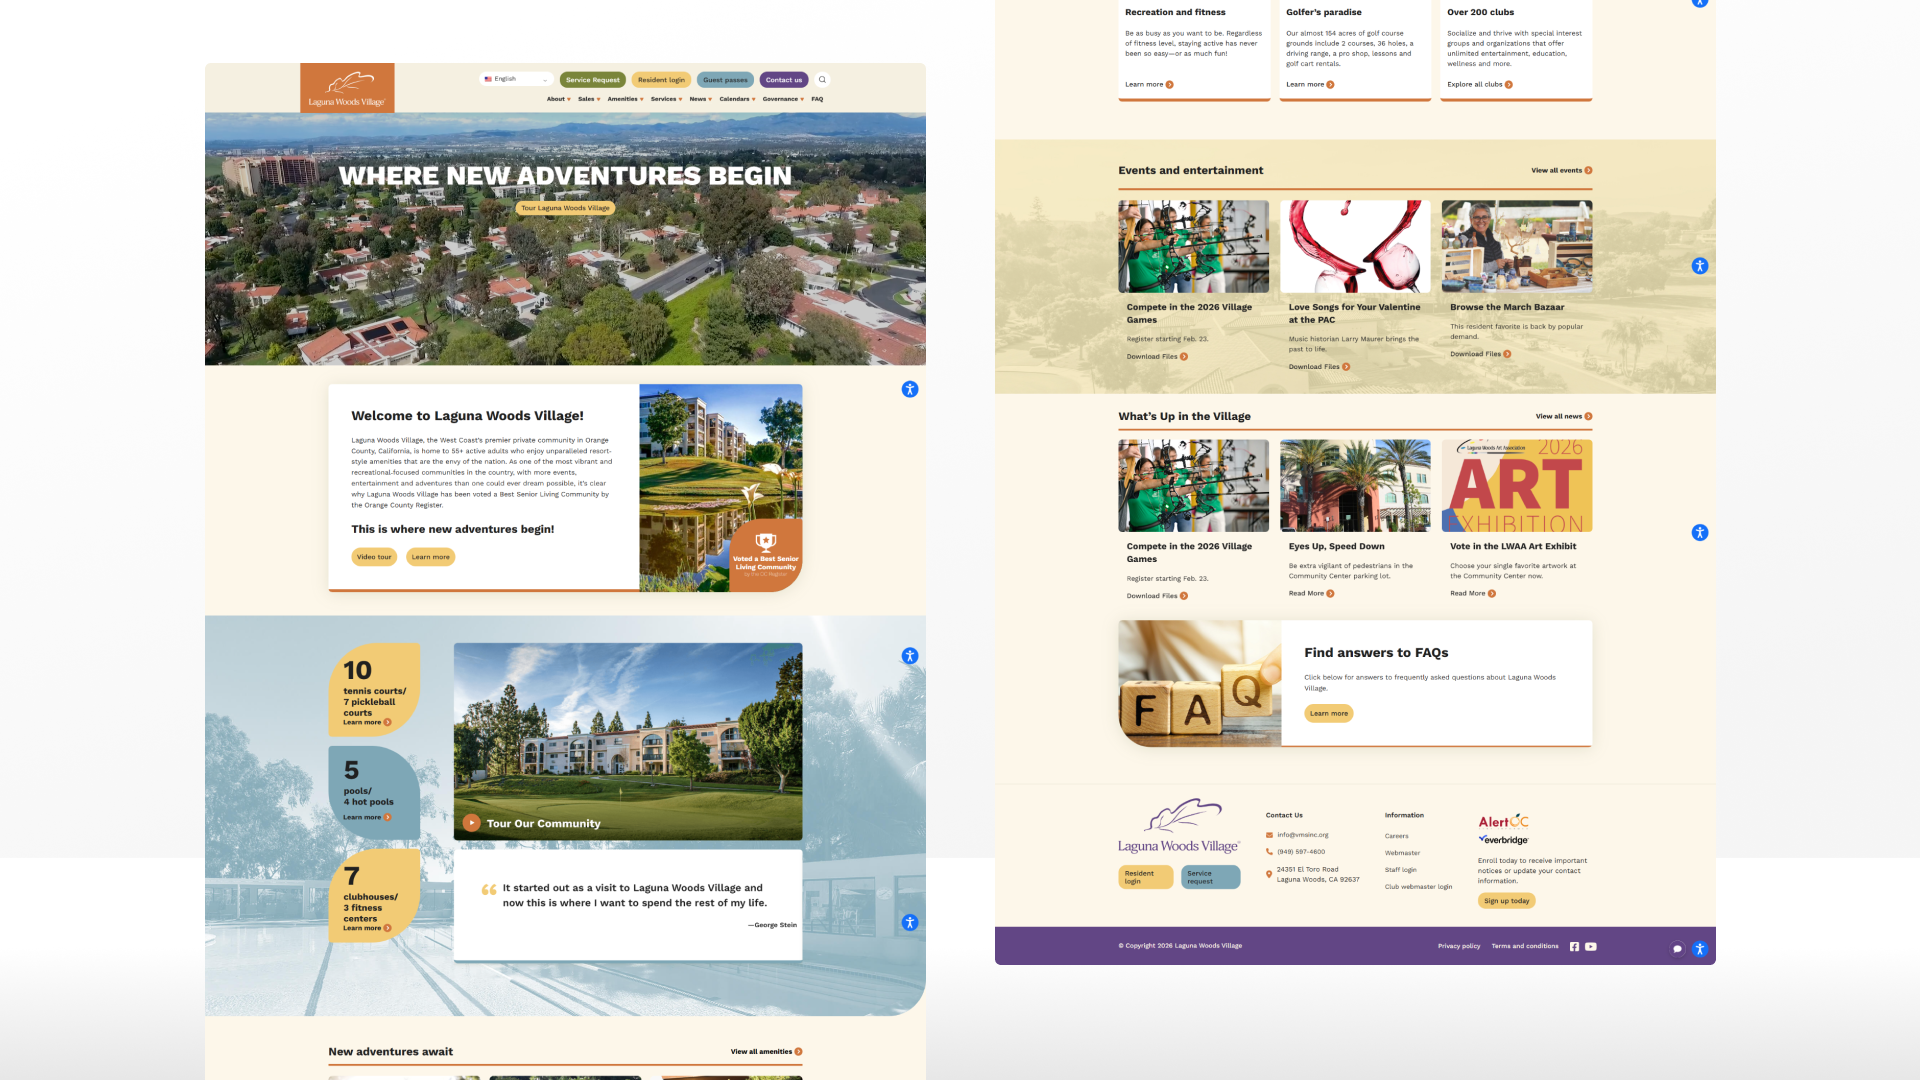
Task: Expand the About navigation menu
Action: pos(558,99)
